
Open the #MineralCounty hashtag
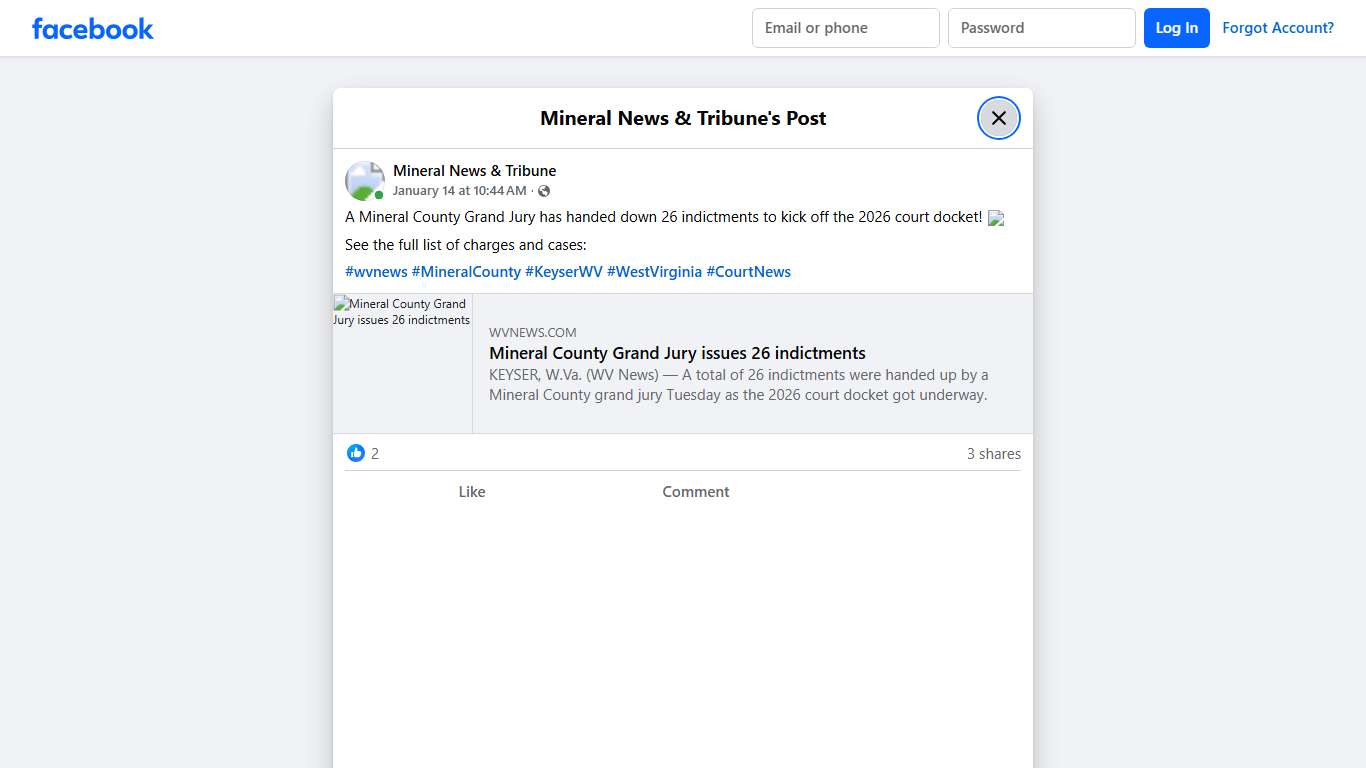(x=467, y=271)
